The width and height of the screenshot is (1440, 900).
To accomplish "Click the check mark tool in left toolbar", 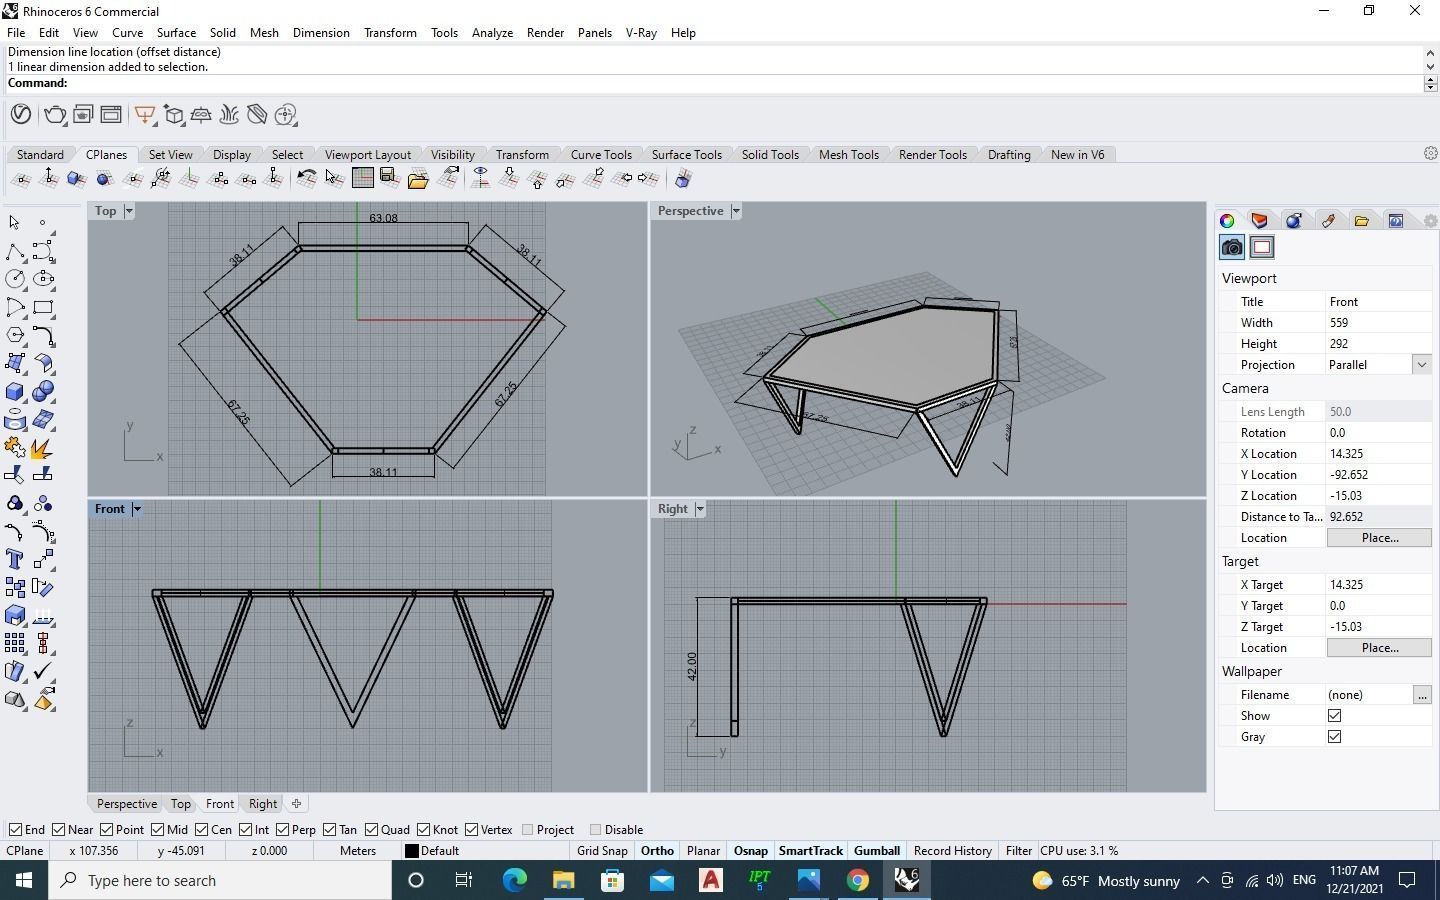I will 43,671.
